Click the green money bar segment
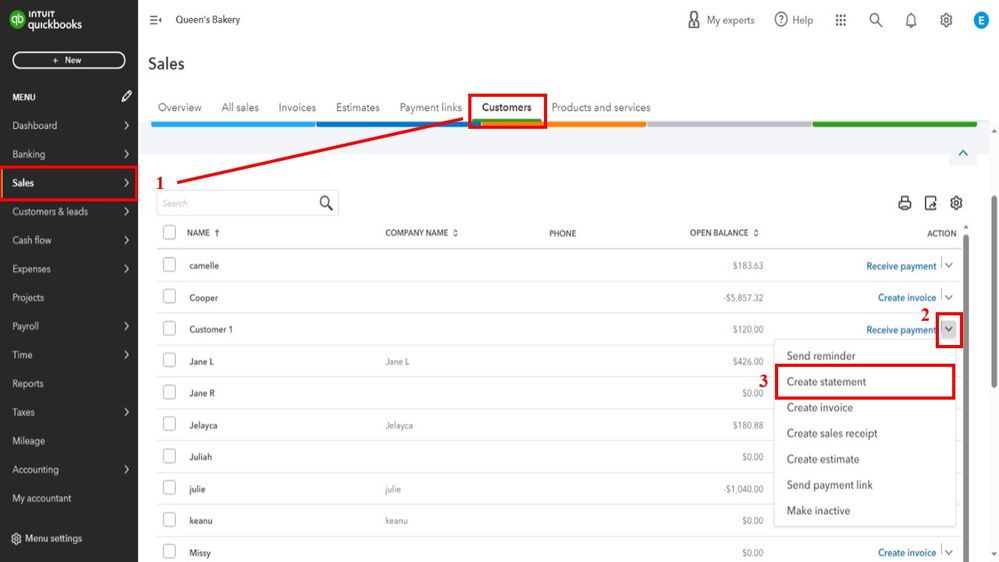This screenshot has width=999, height=562. 895,124
